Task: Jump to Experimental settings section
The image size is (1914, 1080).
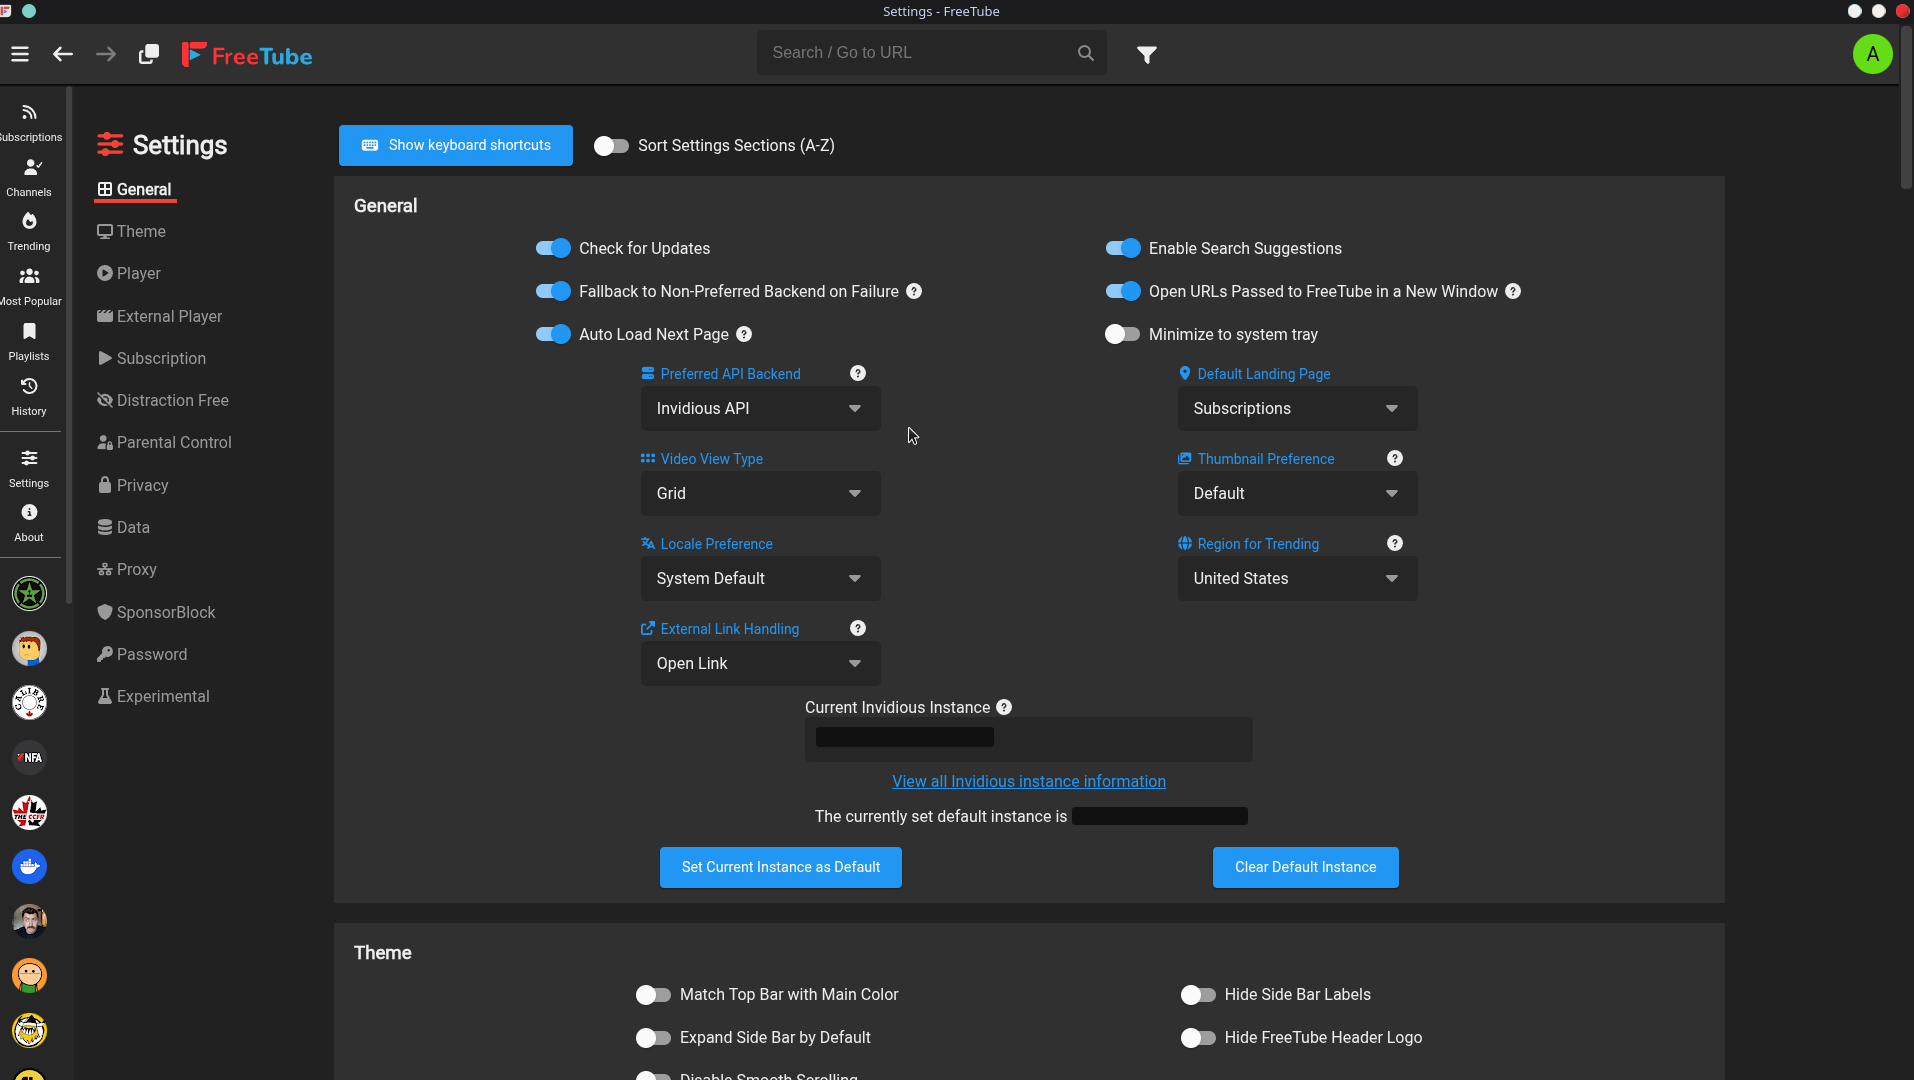Action: [x=154, y=696]
